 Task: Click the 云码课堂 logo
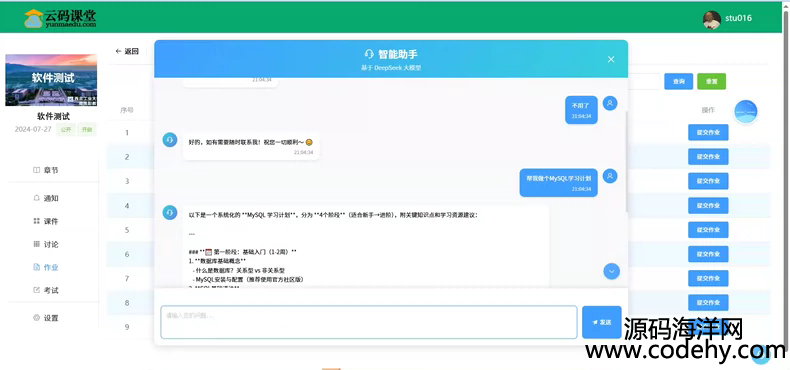tap(60, 18)
